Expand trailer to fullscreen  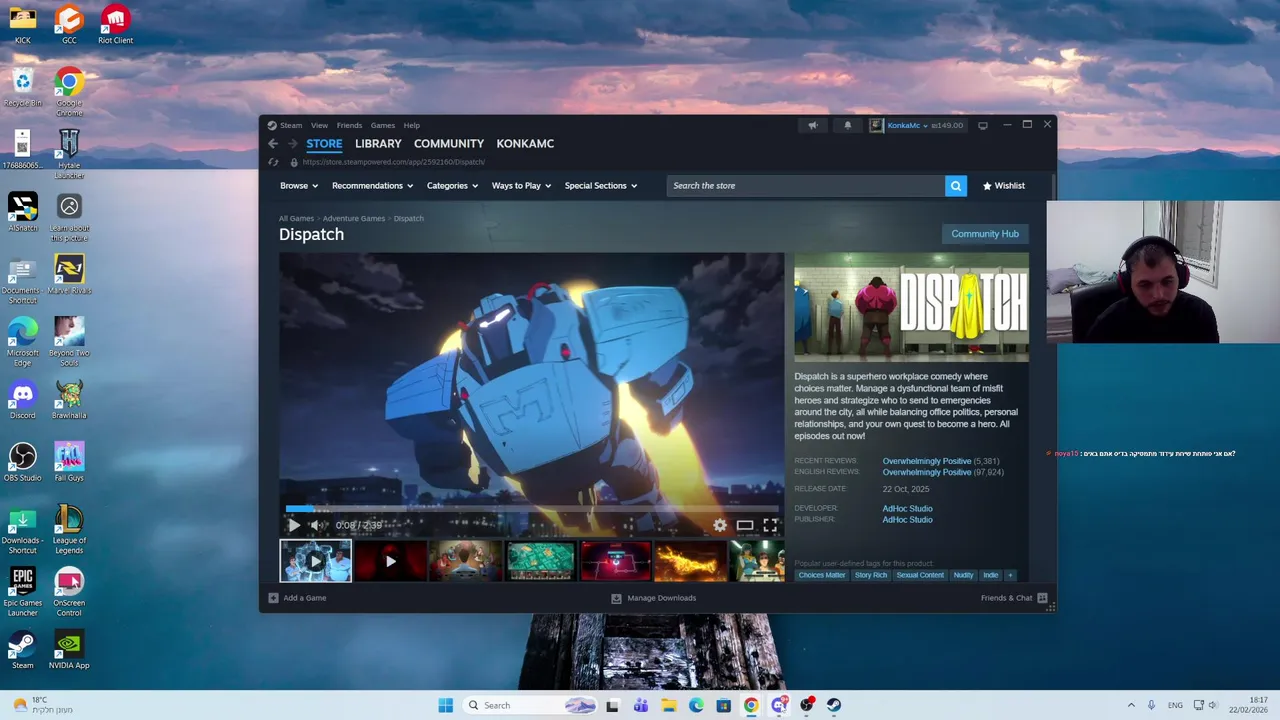point(771,525)
